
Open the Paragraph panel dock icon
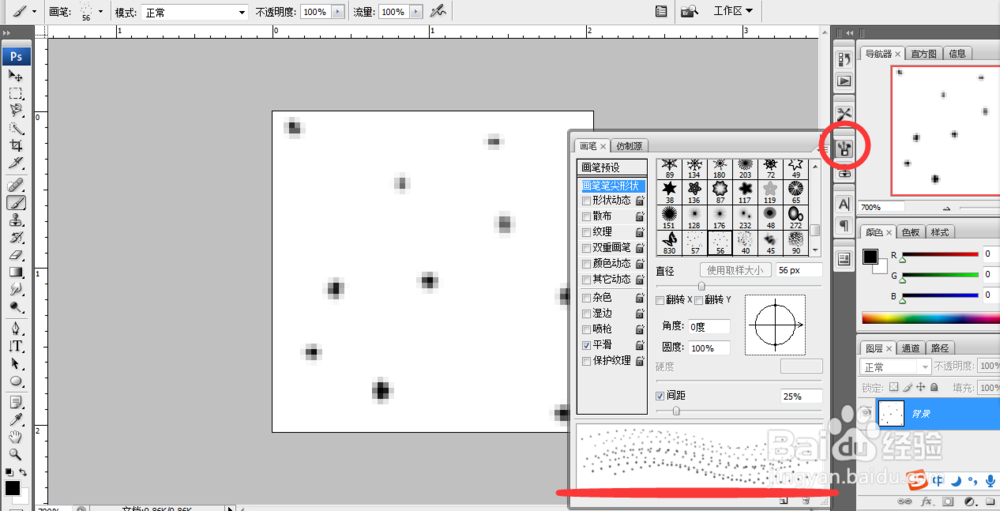pos(844,225)
